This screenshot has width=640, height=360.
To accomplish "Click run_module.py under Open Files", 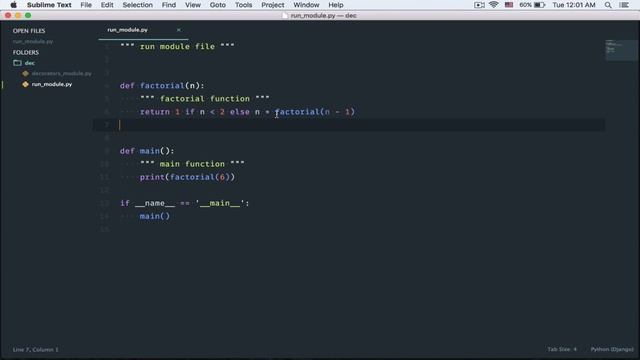I will click(33, 42).
